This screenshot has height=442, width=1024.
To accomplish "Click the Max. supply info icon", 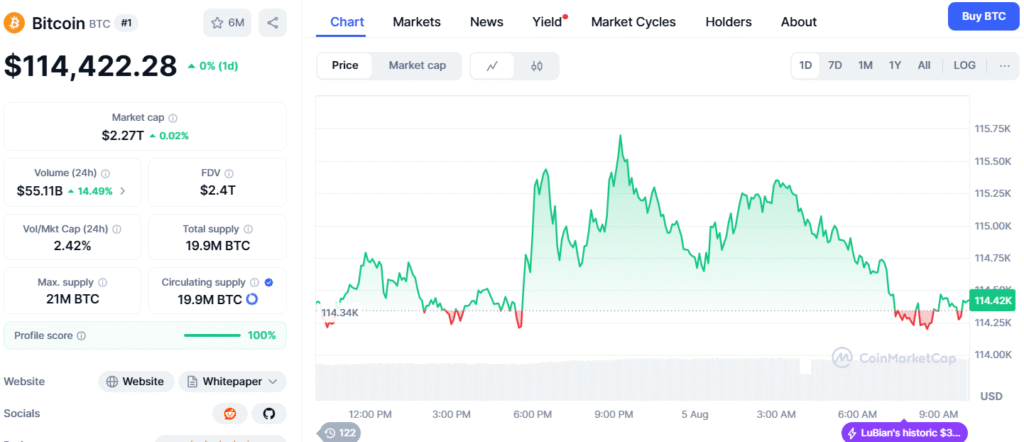I will tap(103, 283).
